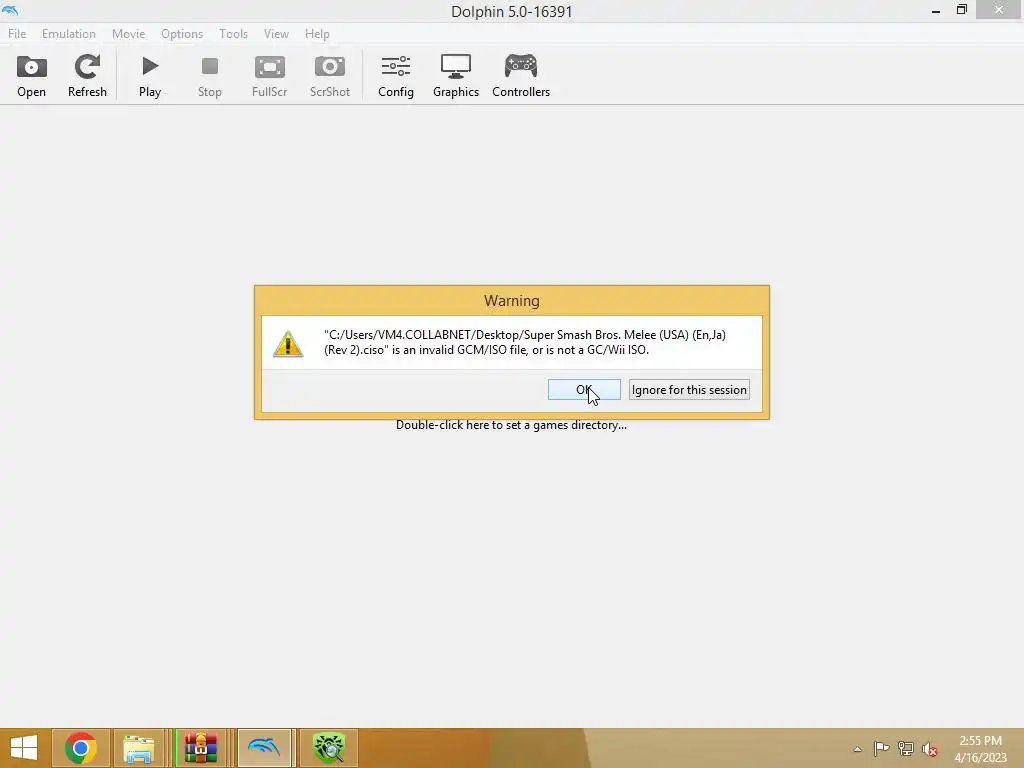This screenshot has height=768, width=1024.
Task: Confirm the warning with OK
Action: click(x=584, y=390)
